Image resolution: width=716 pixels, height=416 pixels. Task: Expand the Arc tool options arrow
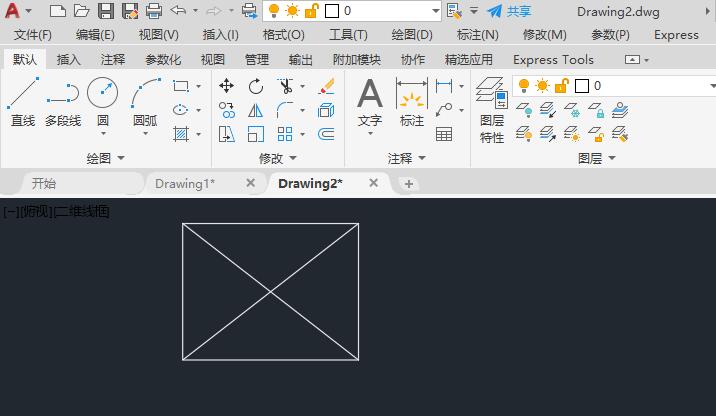coord(145,134)
